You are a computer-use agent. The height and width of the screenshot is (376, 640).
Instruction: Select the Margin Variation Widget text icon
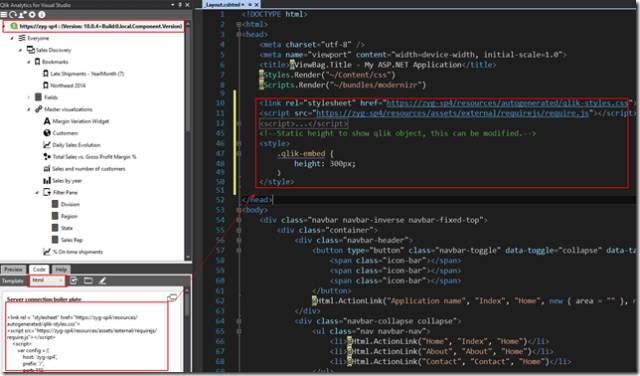click(x=47, y=121)
